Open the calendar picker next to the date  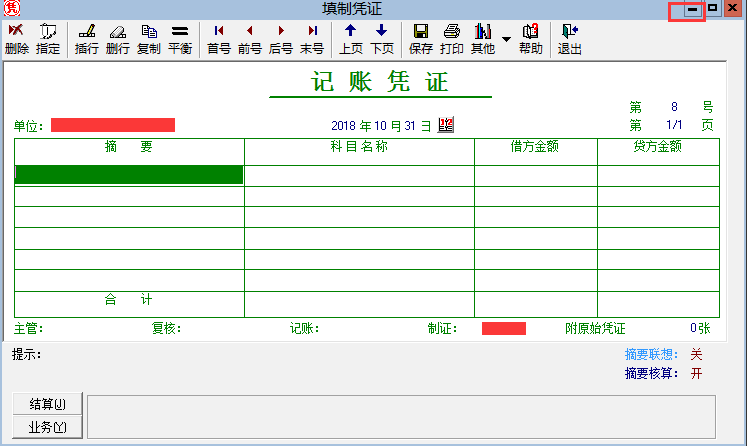click(x=446, y=125)
